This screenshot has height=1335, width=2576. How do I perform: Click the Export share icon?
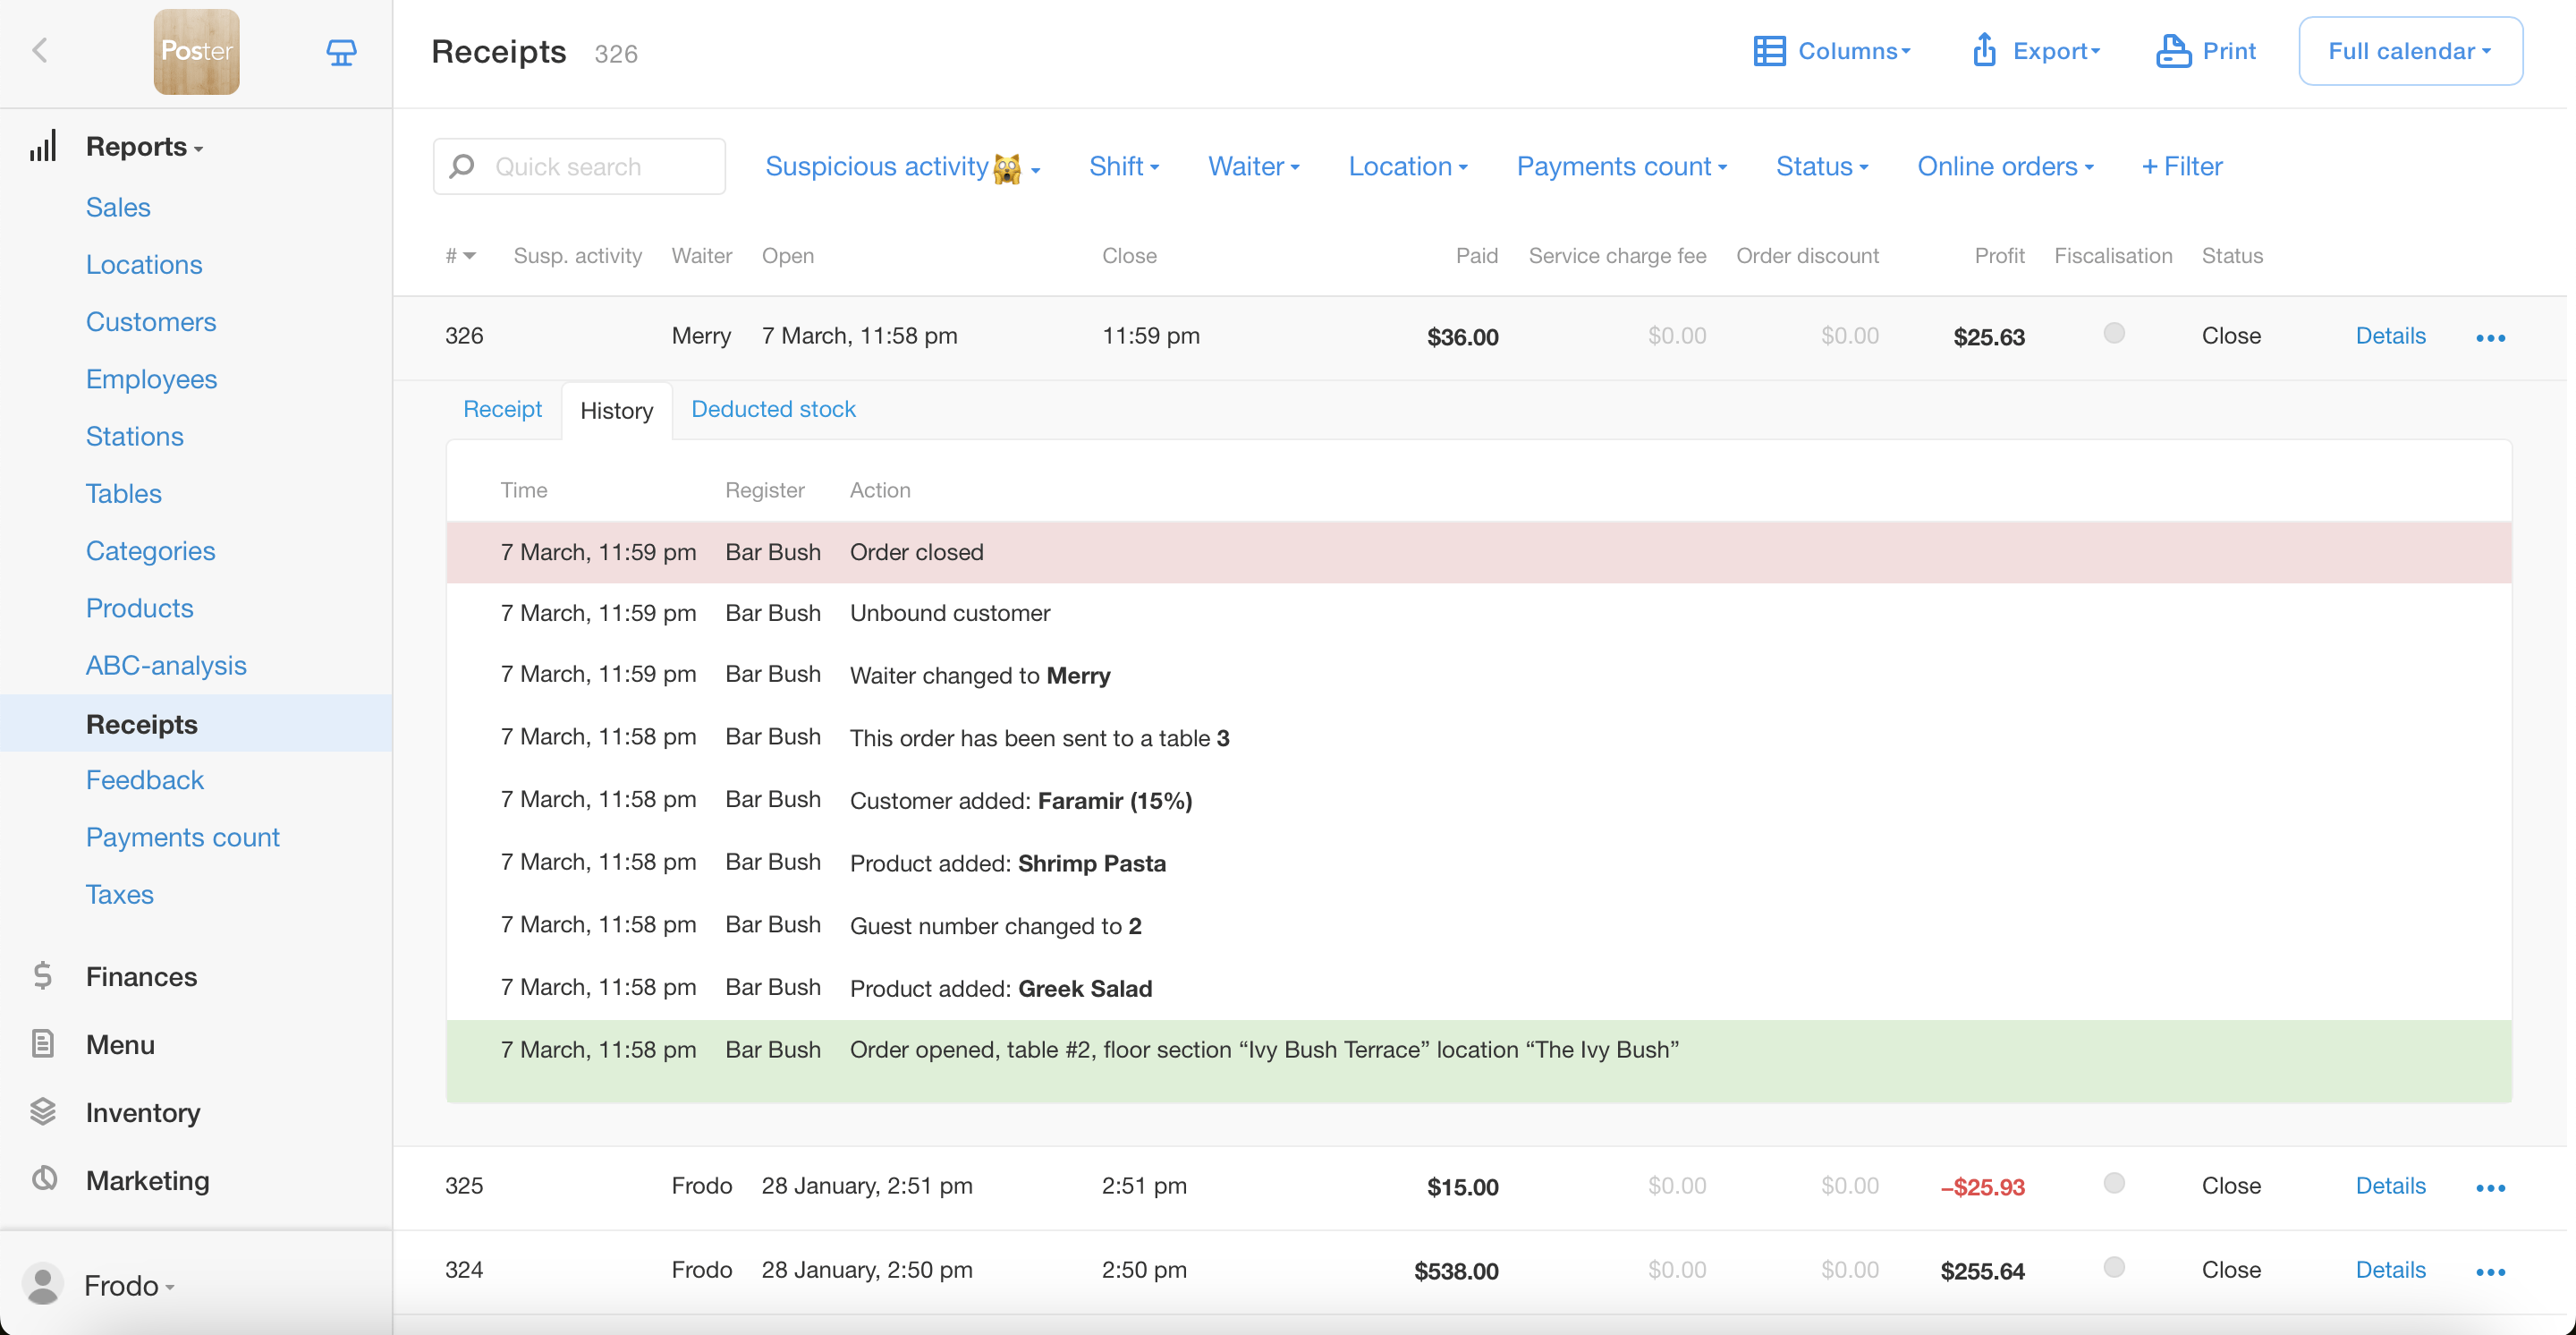coord(1984,50)
